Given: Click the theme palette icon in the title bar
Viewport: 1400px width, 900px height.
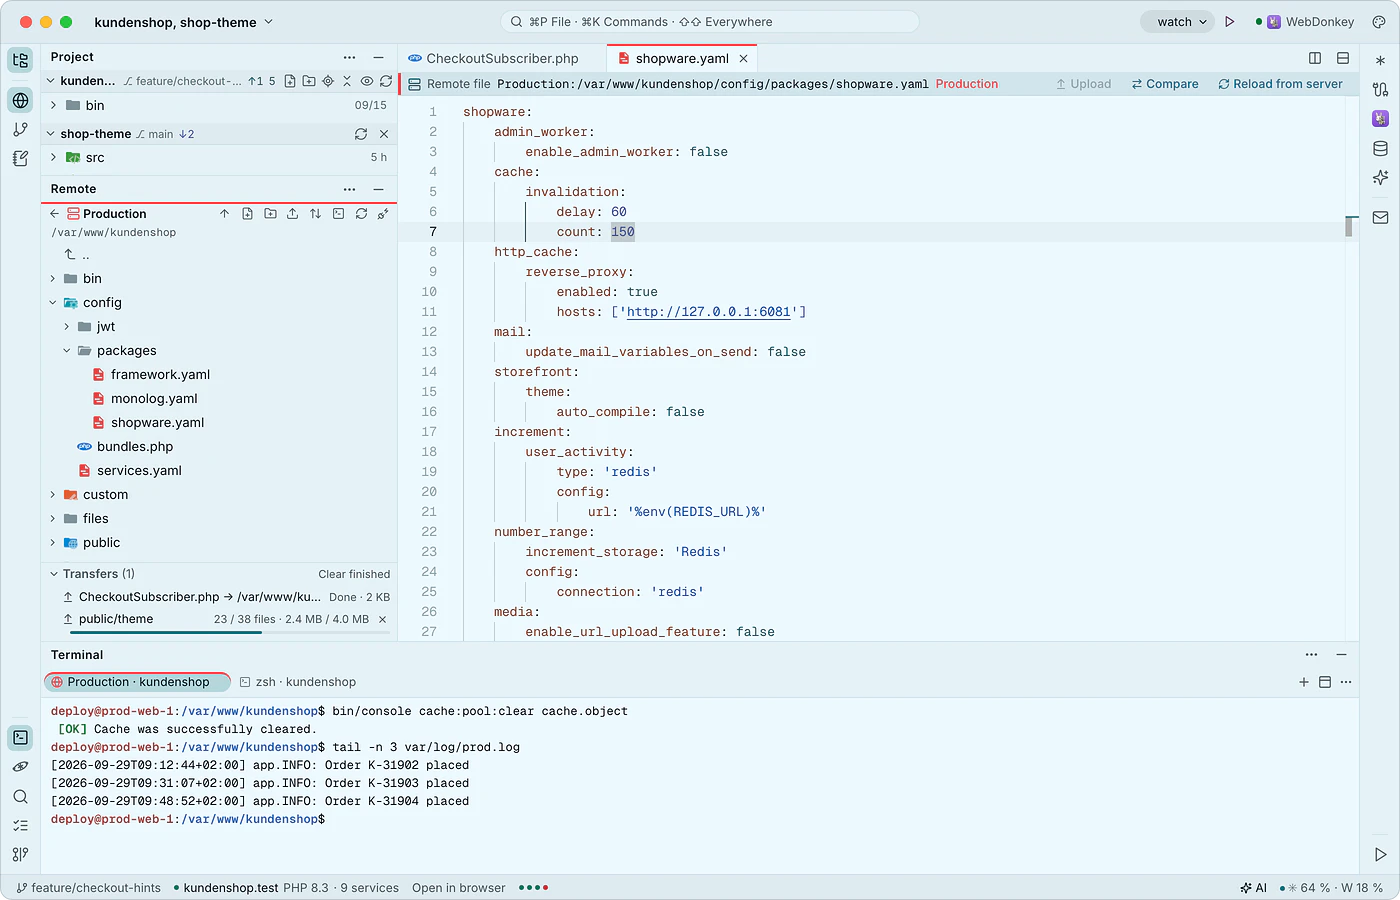Looking at the screenshot, I should click(x=1379, y=22).
